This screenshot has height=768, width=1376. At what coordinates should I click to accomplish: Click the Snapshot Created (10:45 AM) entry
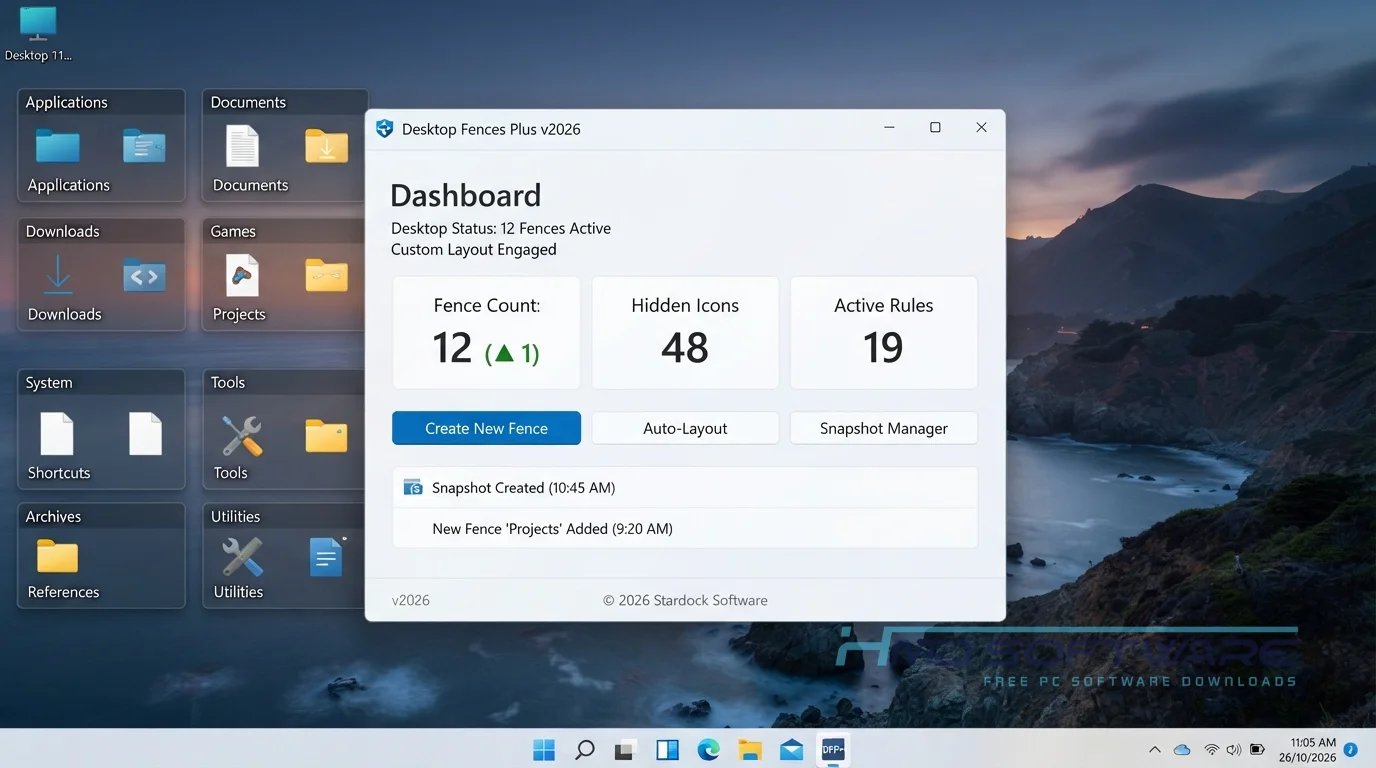(685, 488)
